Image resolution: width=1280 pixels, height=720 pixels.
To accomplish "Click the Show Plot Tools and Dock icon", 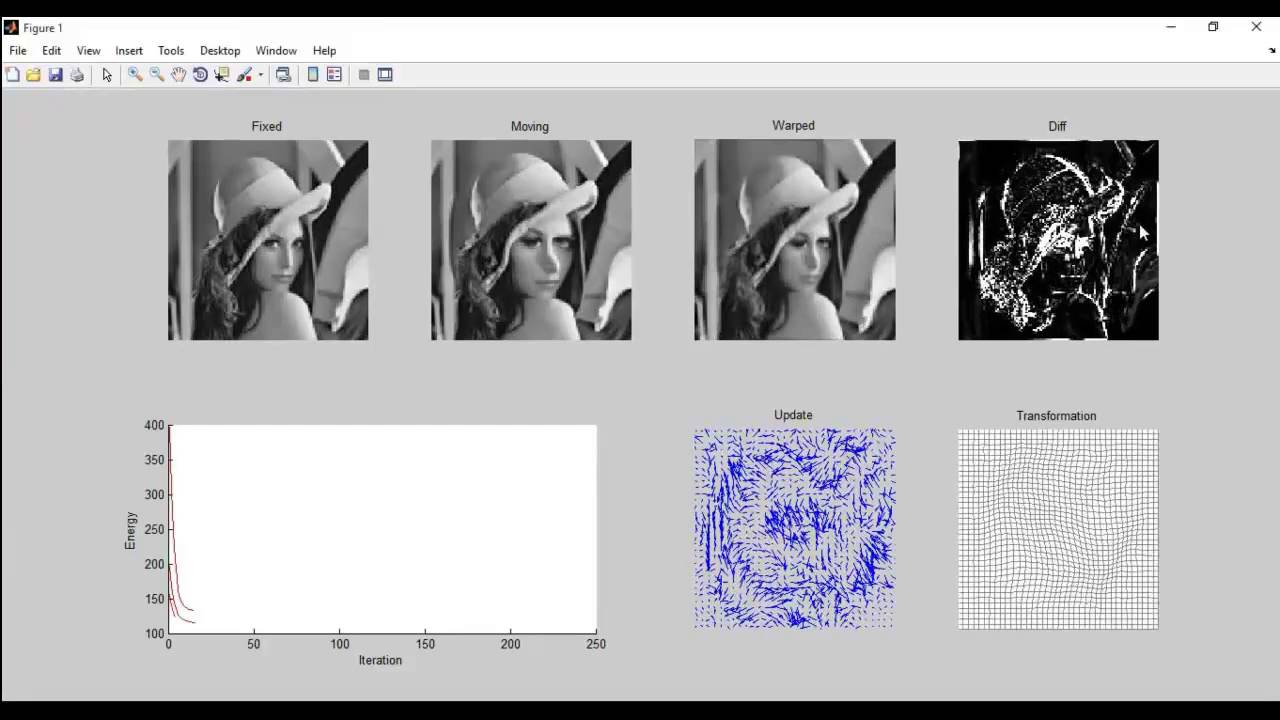I will 385,75.
